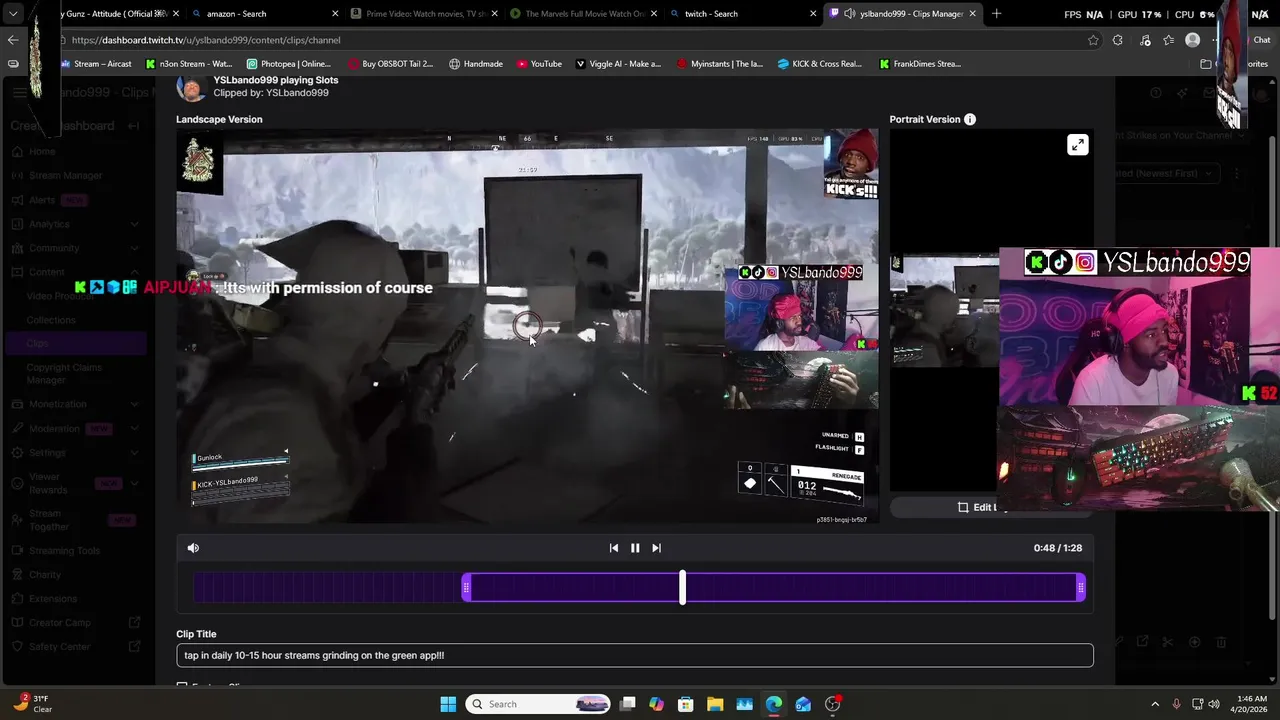Mute the clip audio with the speaker icon
Image resolution: width=1280 pixels, height=720 pixels.
[193, 548]
